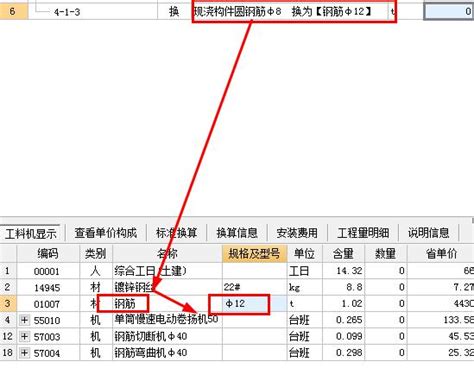Open the 标准换算 tab
The width and height of the screenshot is (474, 374).
pos(177,233)
